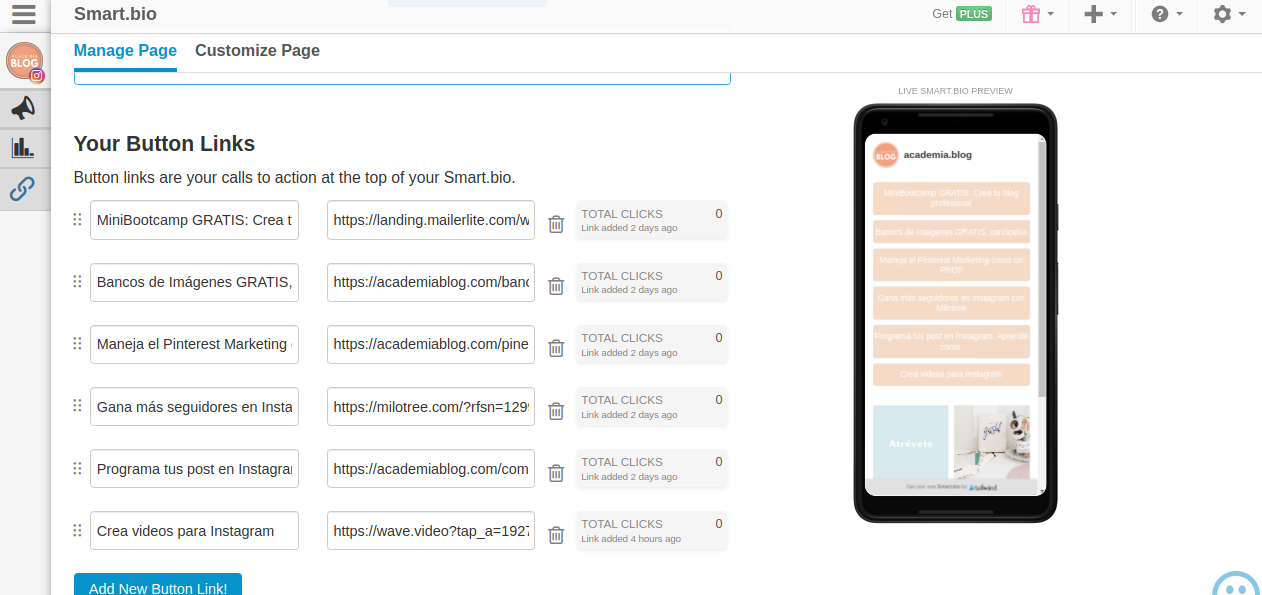The height and width of the screenshot is (595, 1262).
Task: Click the phone preview scrollbar
Action: click(x=1042, y=269)
